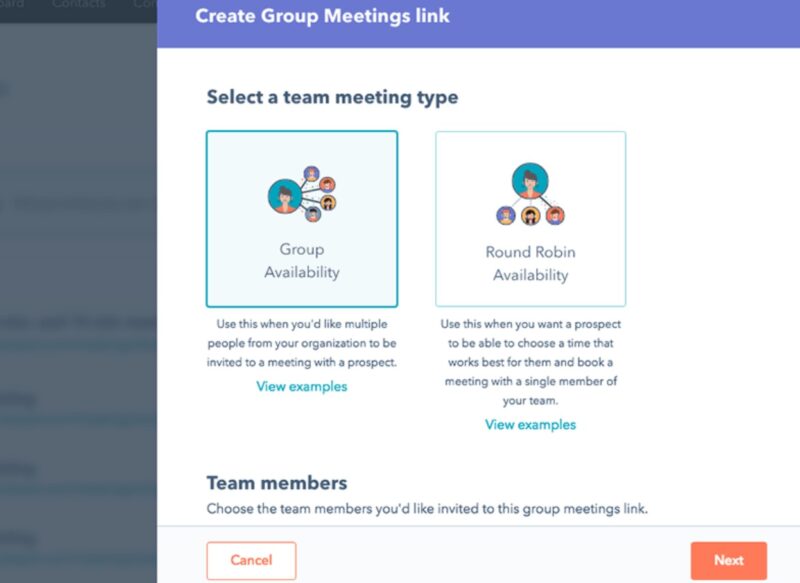Click the 'Team members' section heading
The width and height of the screenshot is (800, 583).
pyautogui.click(x=277, y=483)
